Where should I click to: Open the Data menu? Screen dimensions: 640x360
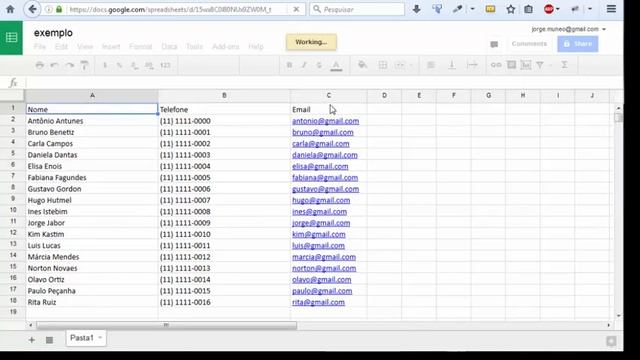pos(169,47)
